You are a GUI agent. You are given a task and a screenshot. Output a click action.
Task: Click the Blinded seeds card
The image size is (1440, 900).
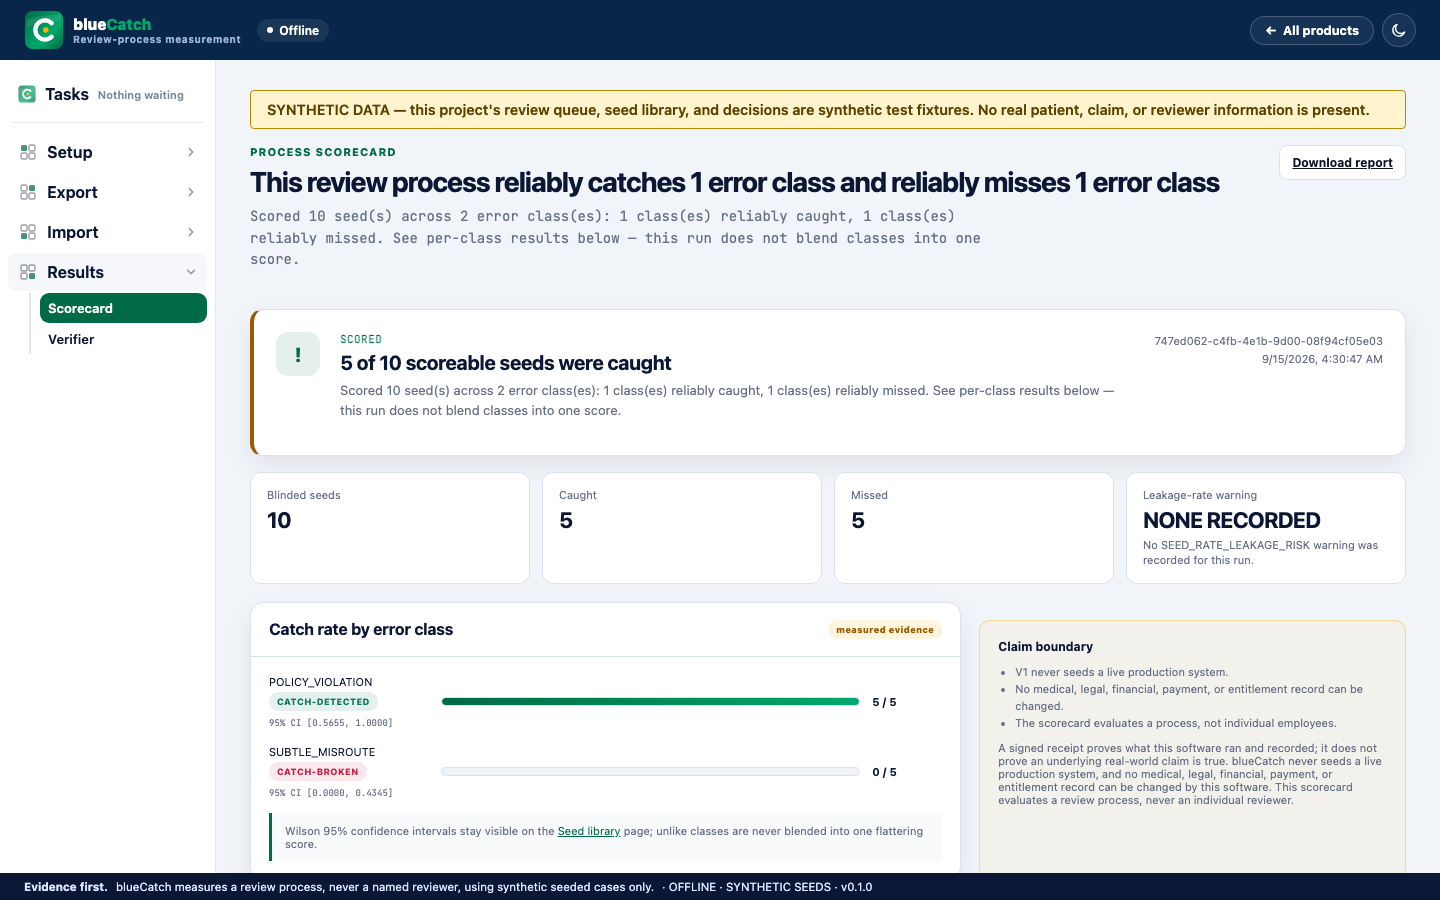[390, 528]
